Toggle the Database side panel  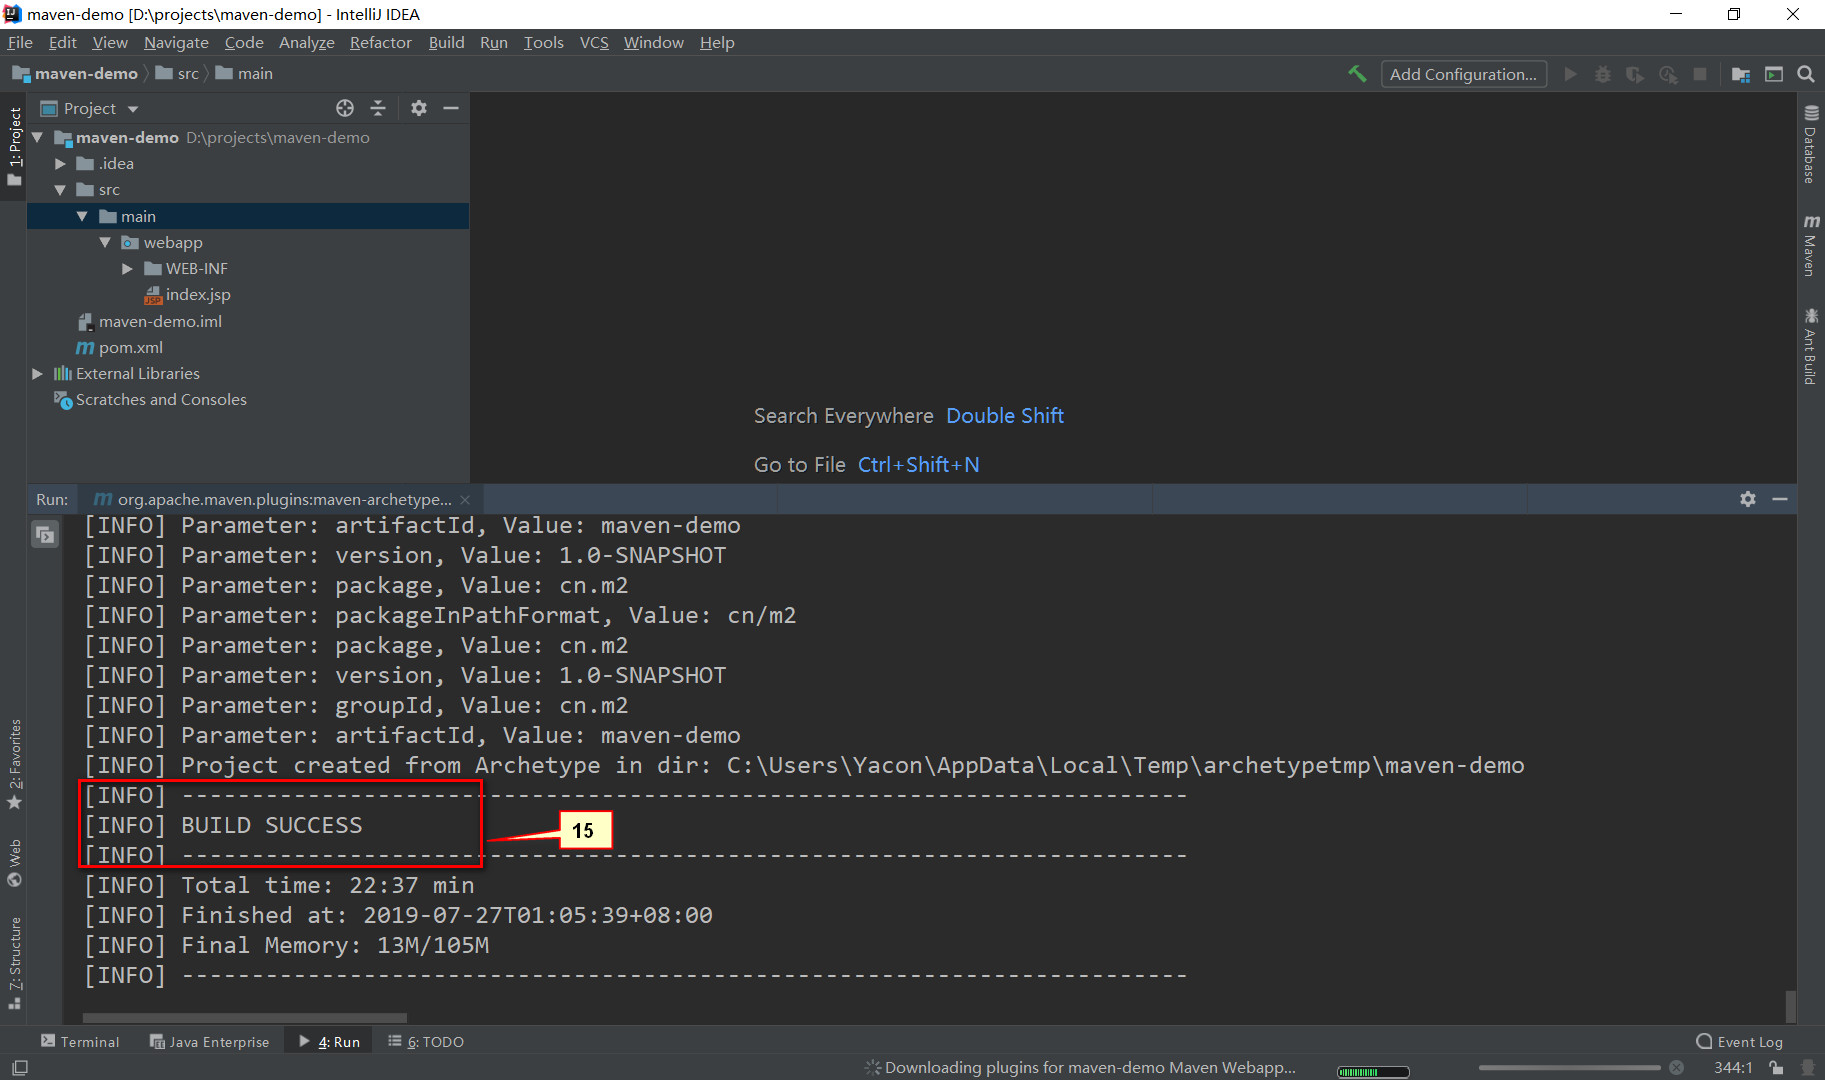pyautogui.click(x=1811, y=144)
